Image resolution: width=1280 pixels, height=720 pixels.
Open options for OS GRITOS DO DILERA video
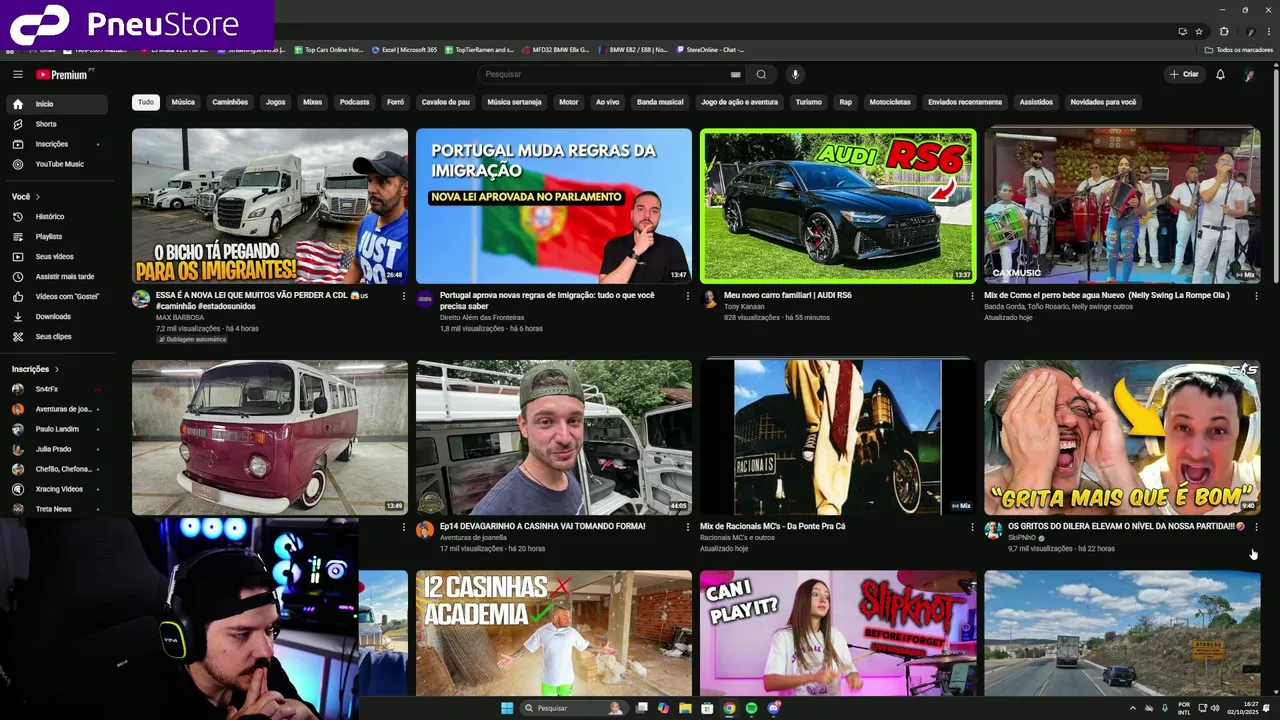(x=1256, y=527)
